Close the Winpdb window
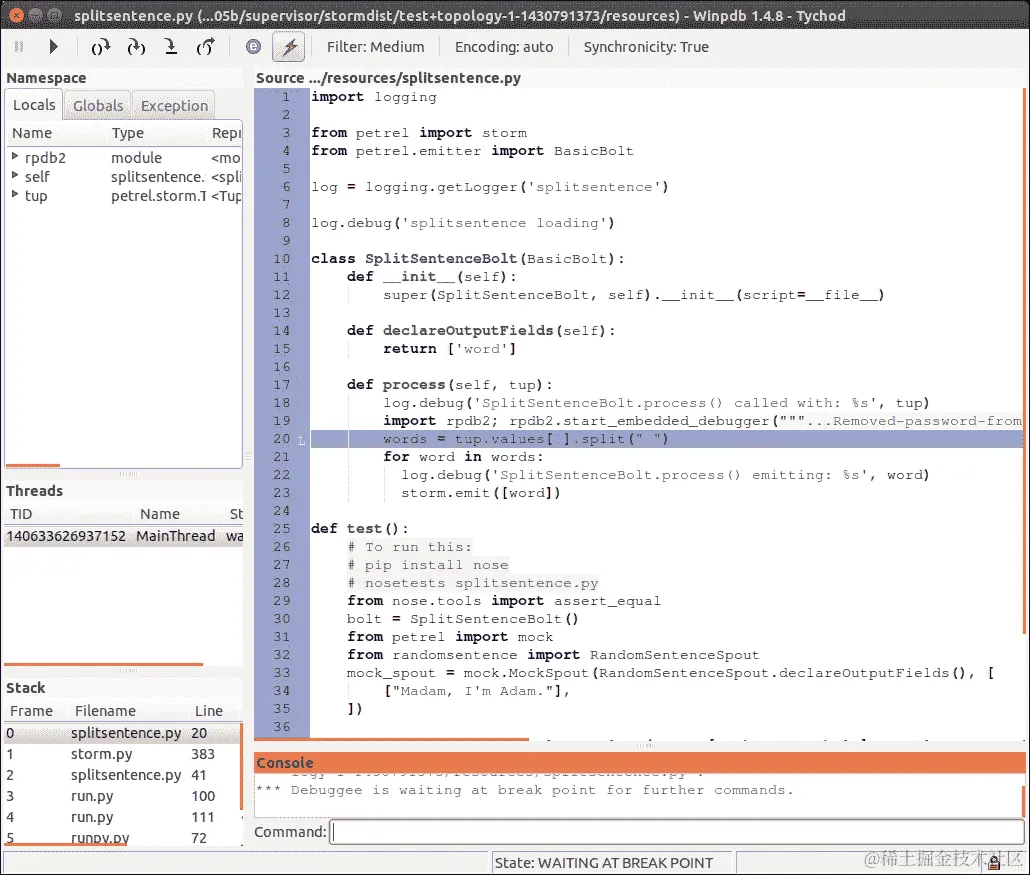The height and width of the screenshot is (875, 1030). pos(16,14)
